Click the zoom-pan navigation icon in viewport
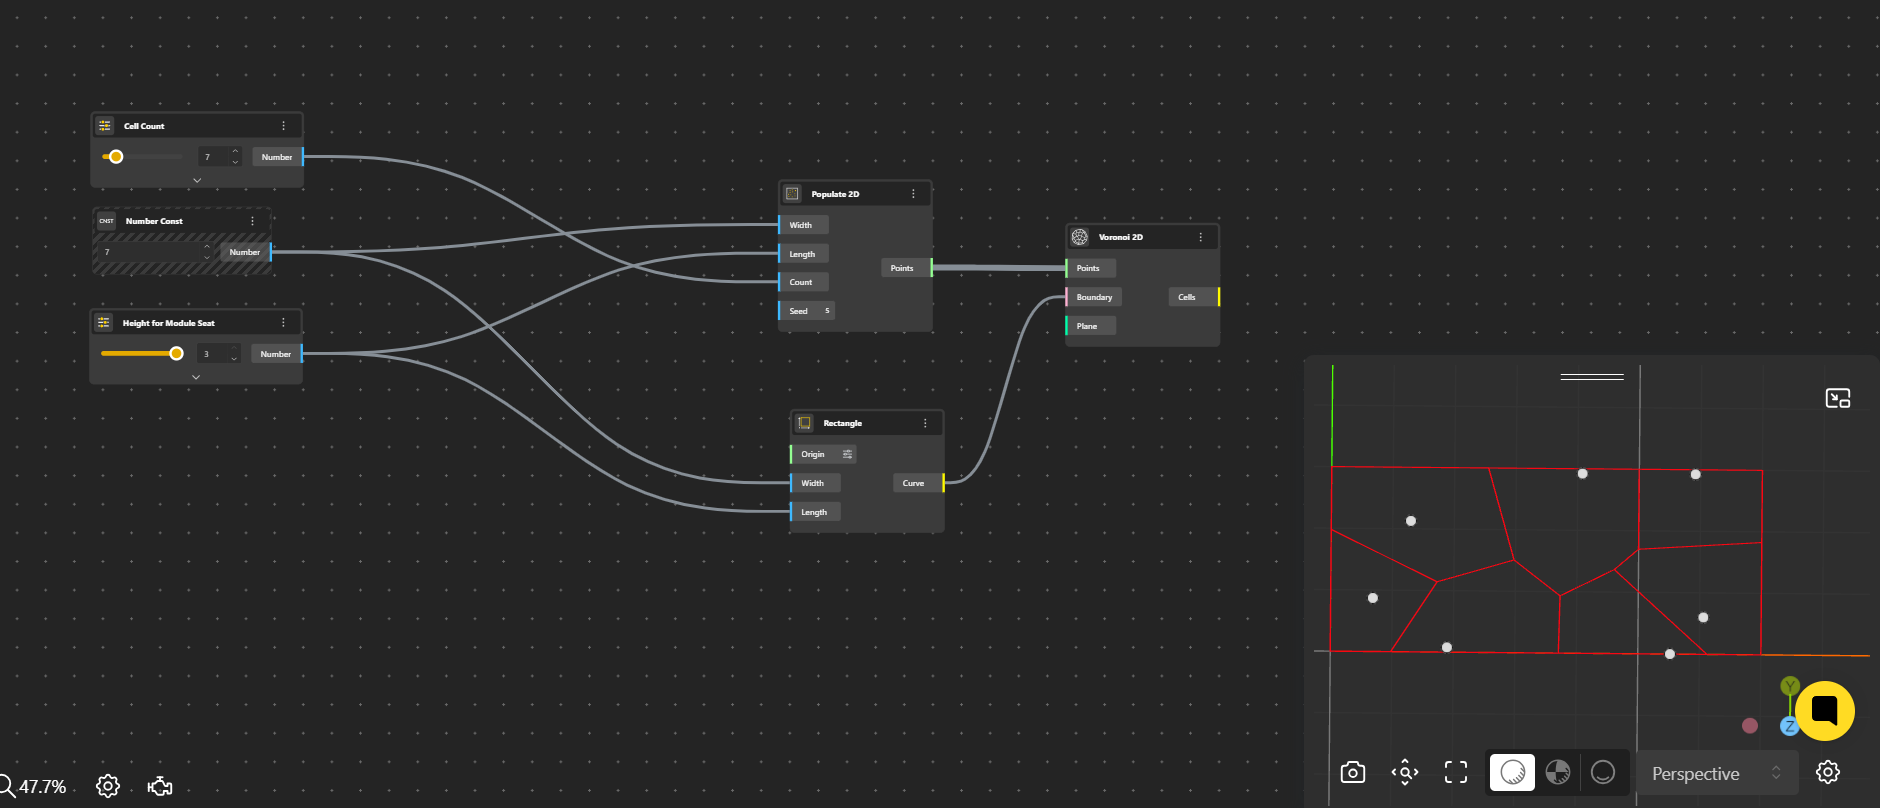Viewport: 1880px width, 808px height. pyautogui.click(x=1404, y=772)
